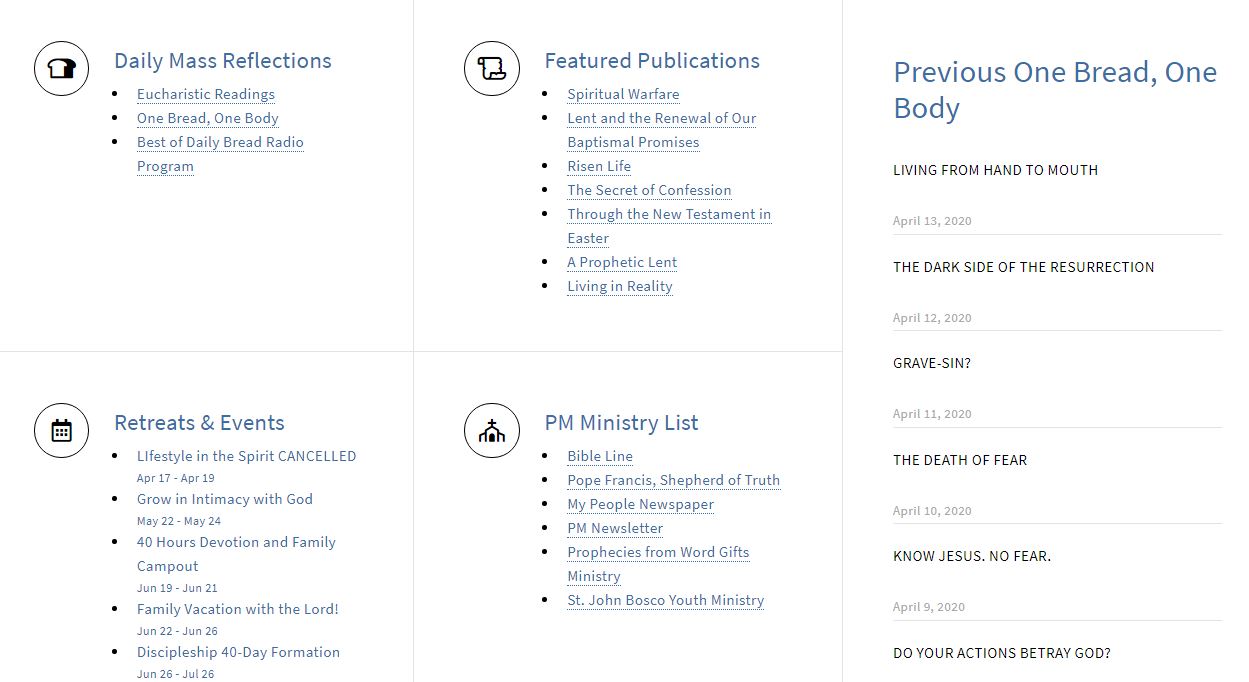Click the bread icon beside Daily Mass Reflections

tap(62, 69)
